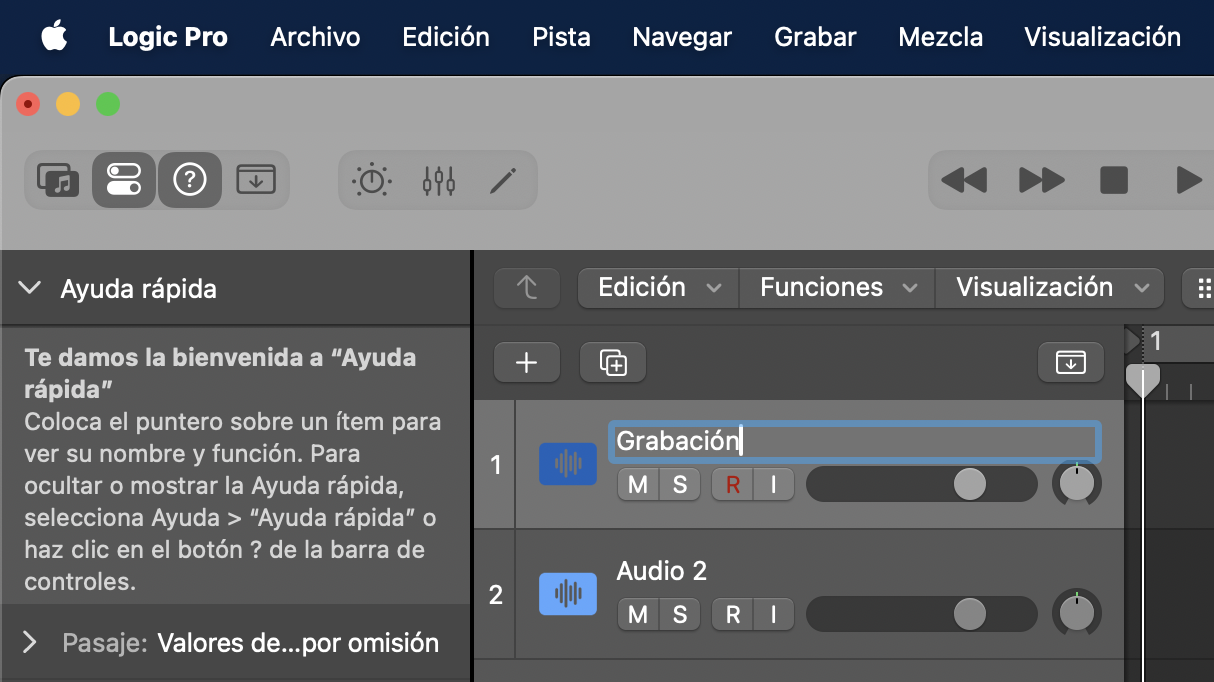Viewport: 1214px width, 682px height.
Task: Open Editors with the pencil icon
Action: point(503,180)
